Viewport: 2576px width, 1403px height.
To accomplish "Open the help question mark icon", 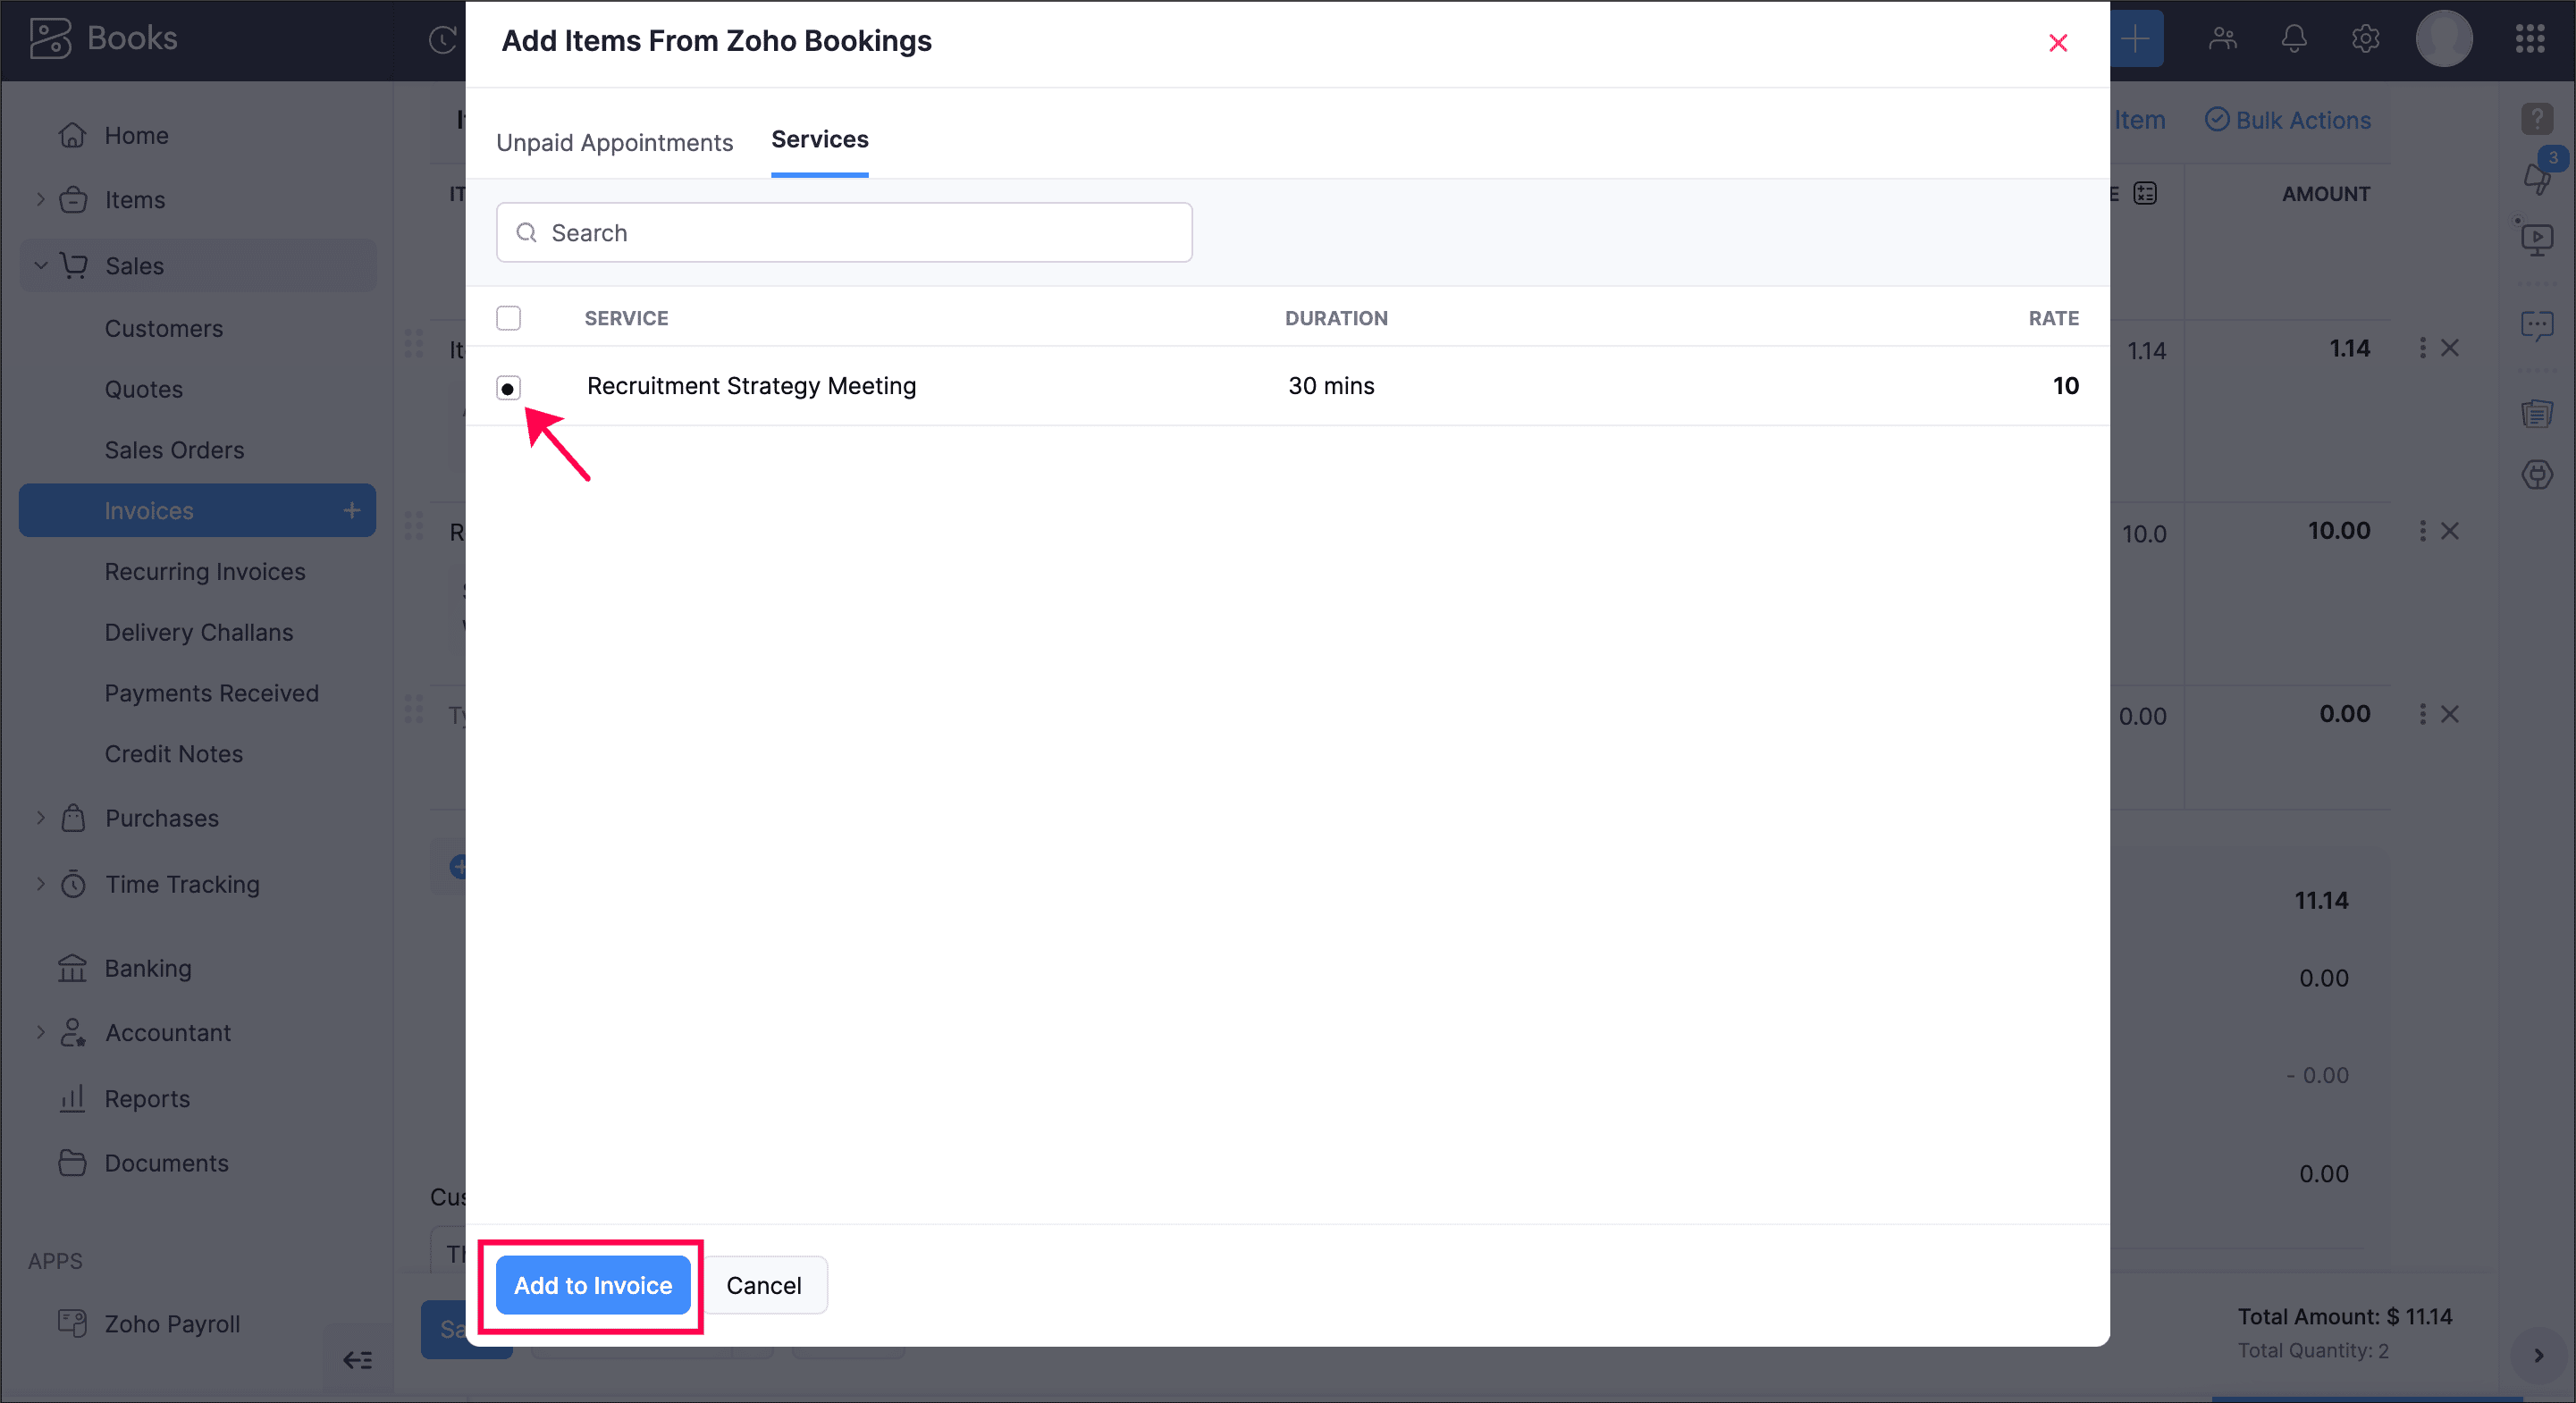I will tap(2536, 119).
